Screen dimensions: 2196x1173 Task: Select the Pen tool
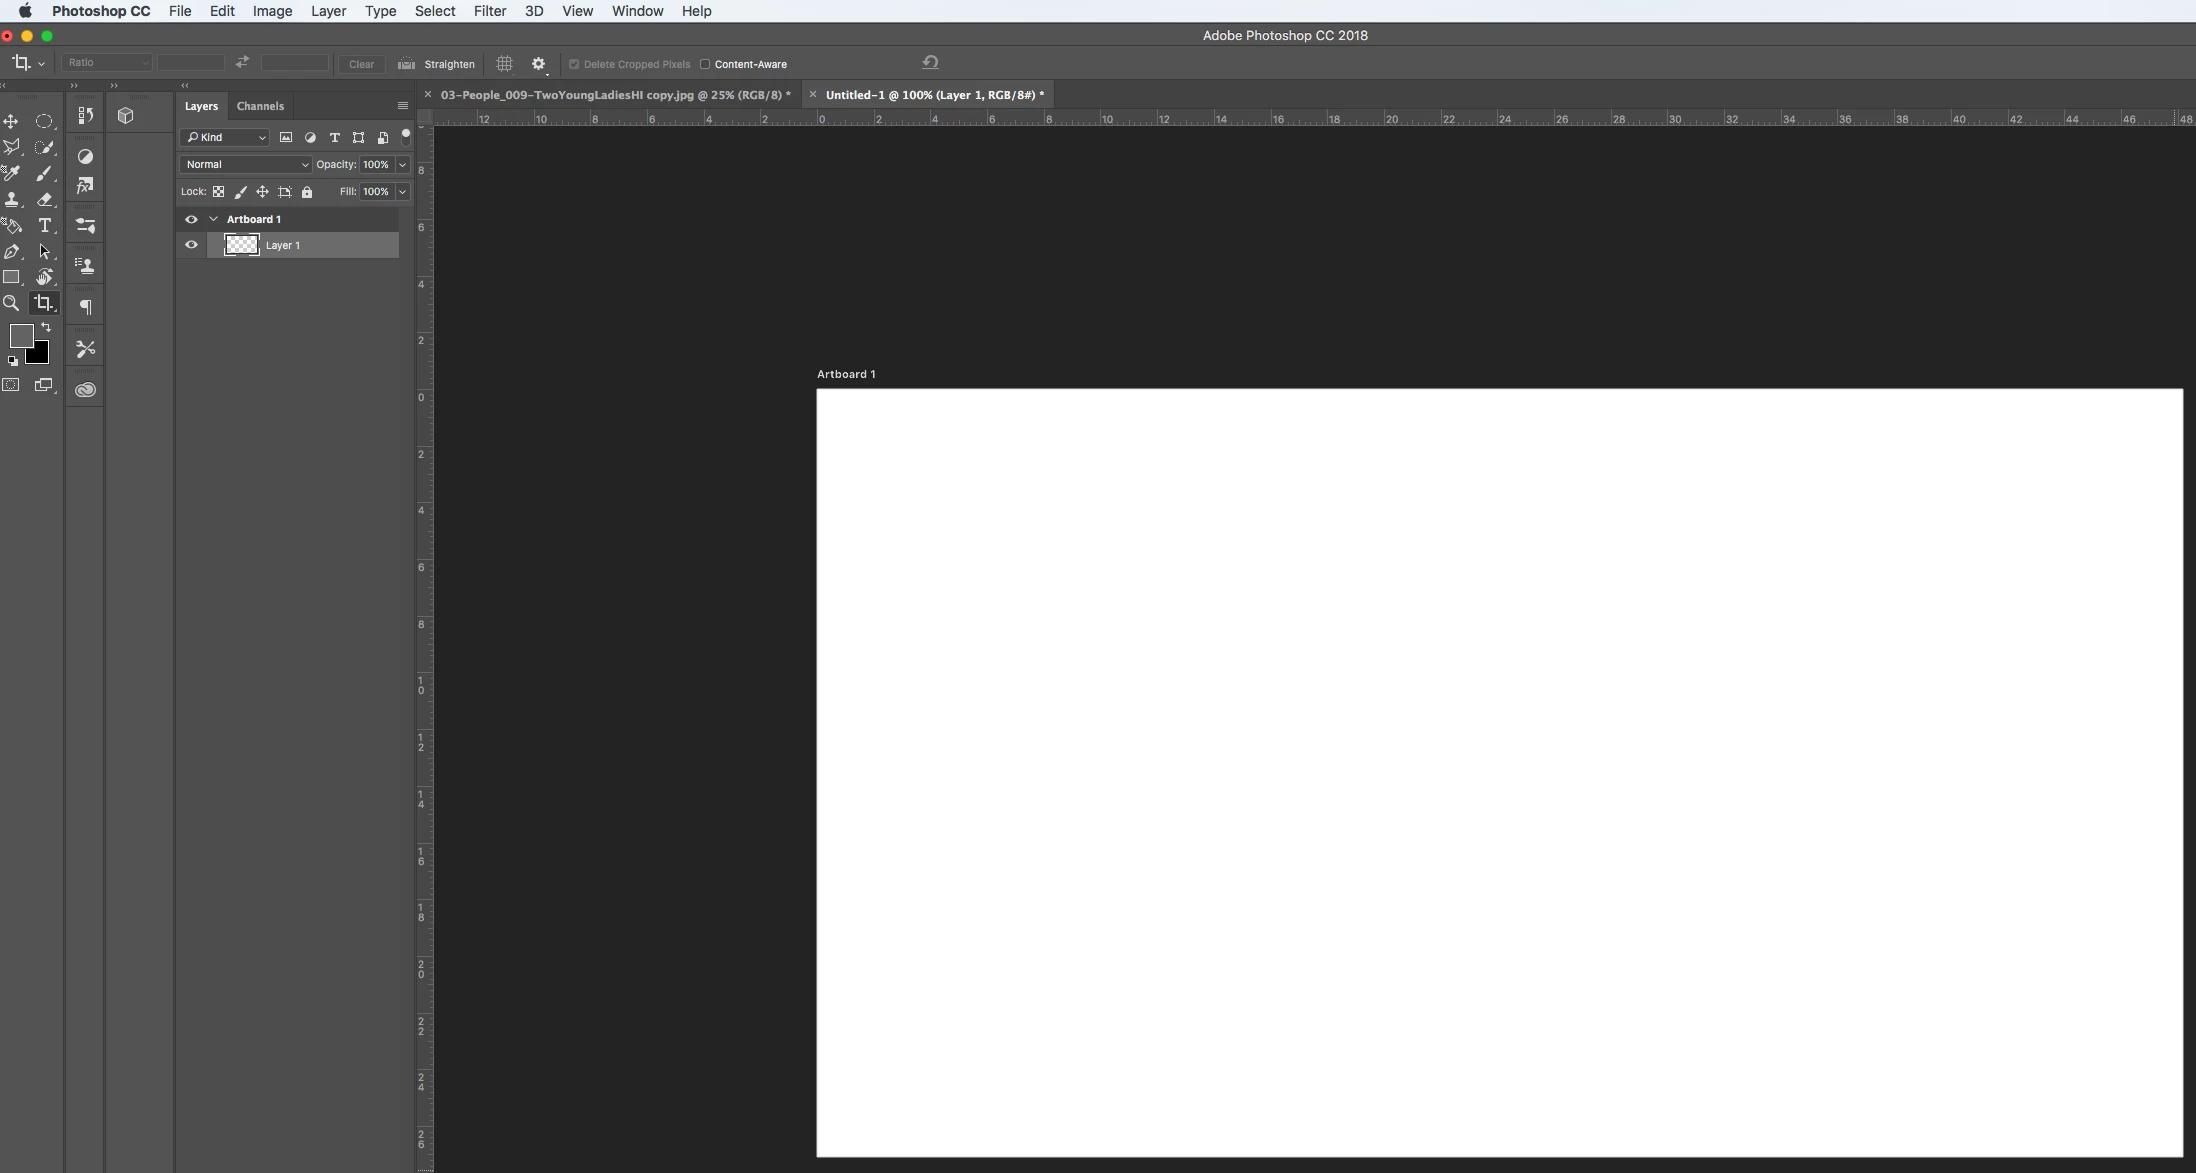pyautogui.click(x=12, y=252)
